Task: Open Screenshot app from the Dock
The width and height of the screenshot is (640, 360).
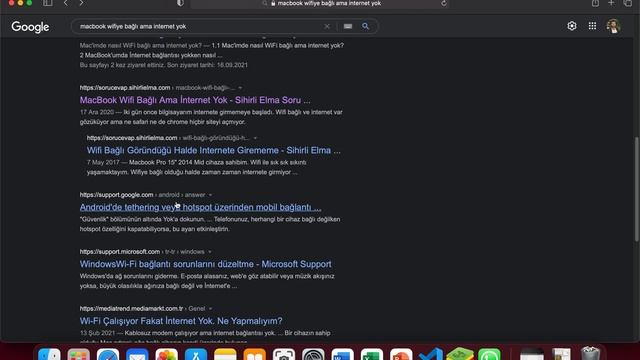Action: coord(284,354)
